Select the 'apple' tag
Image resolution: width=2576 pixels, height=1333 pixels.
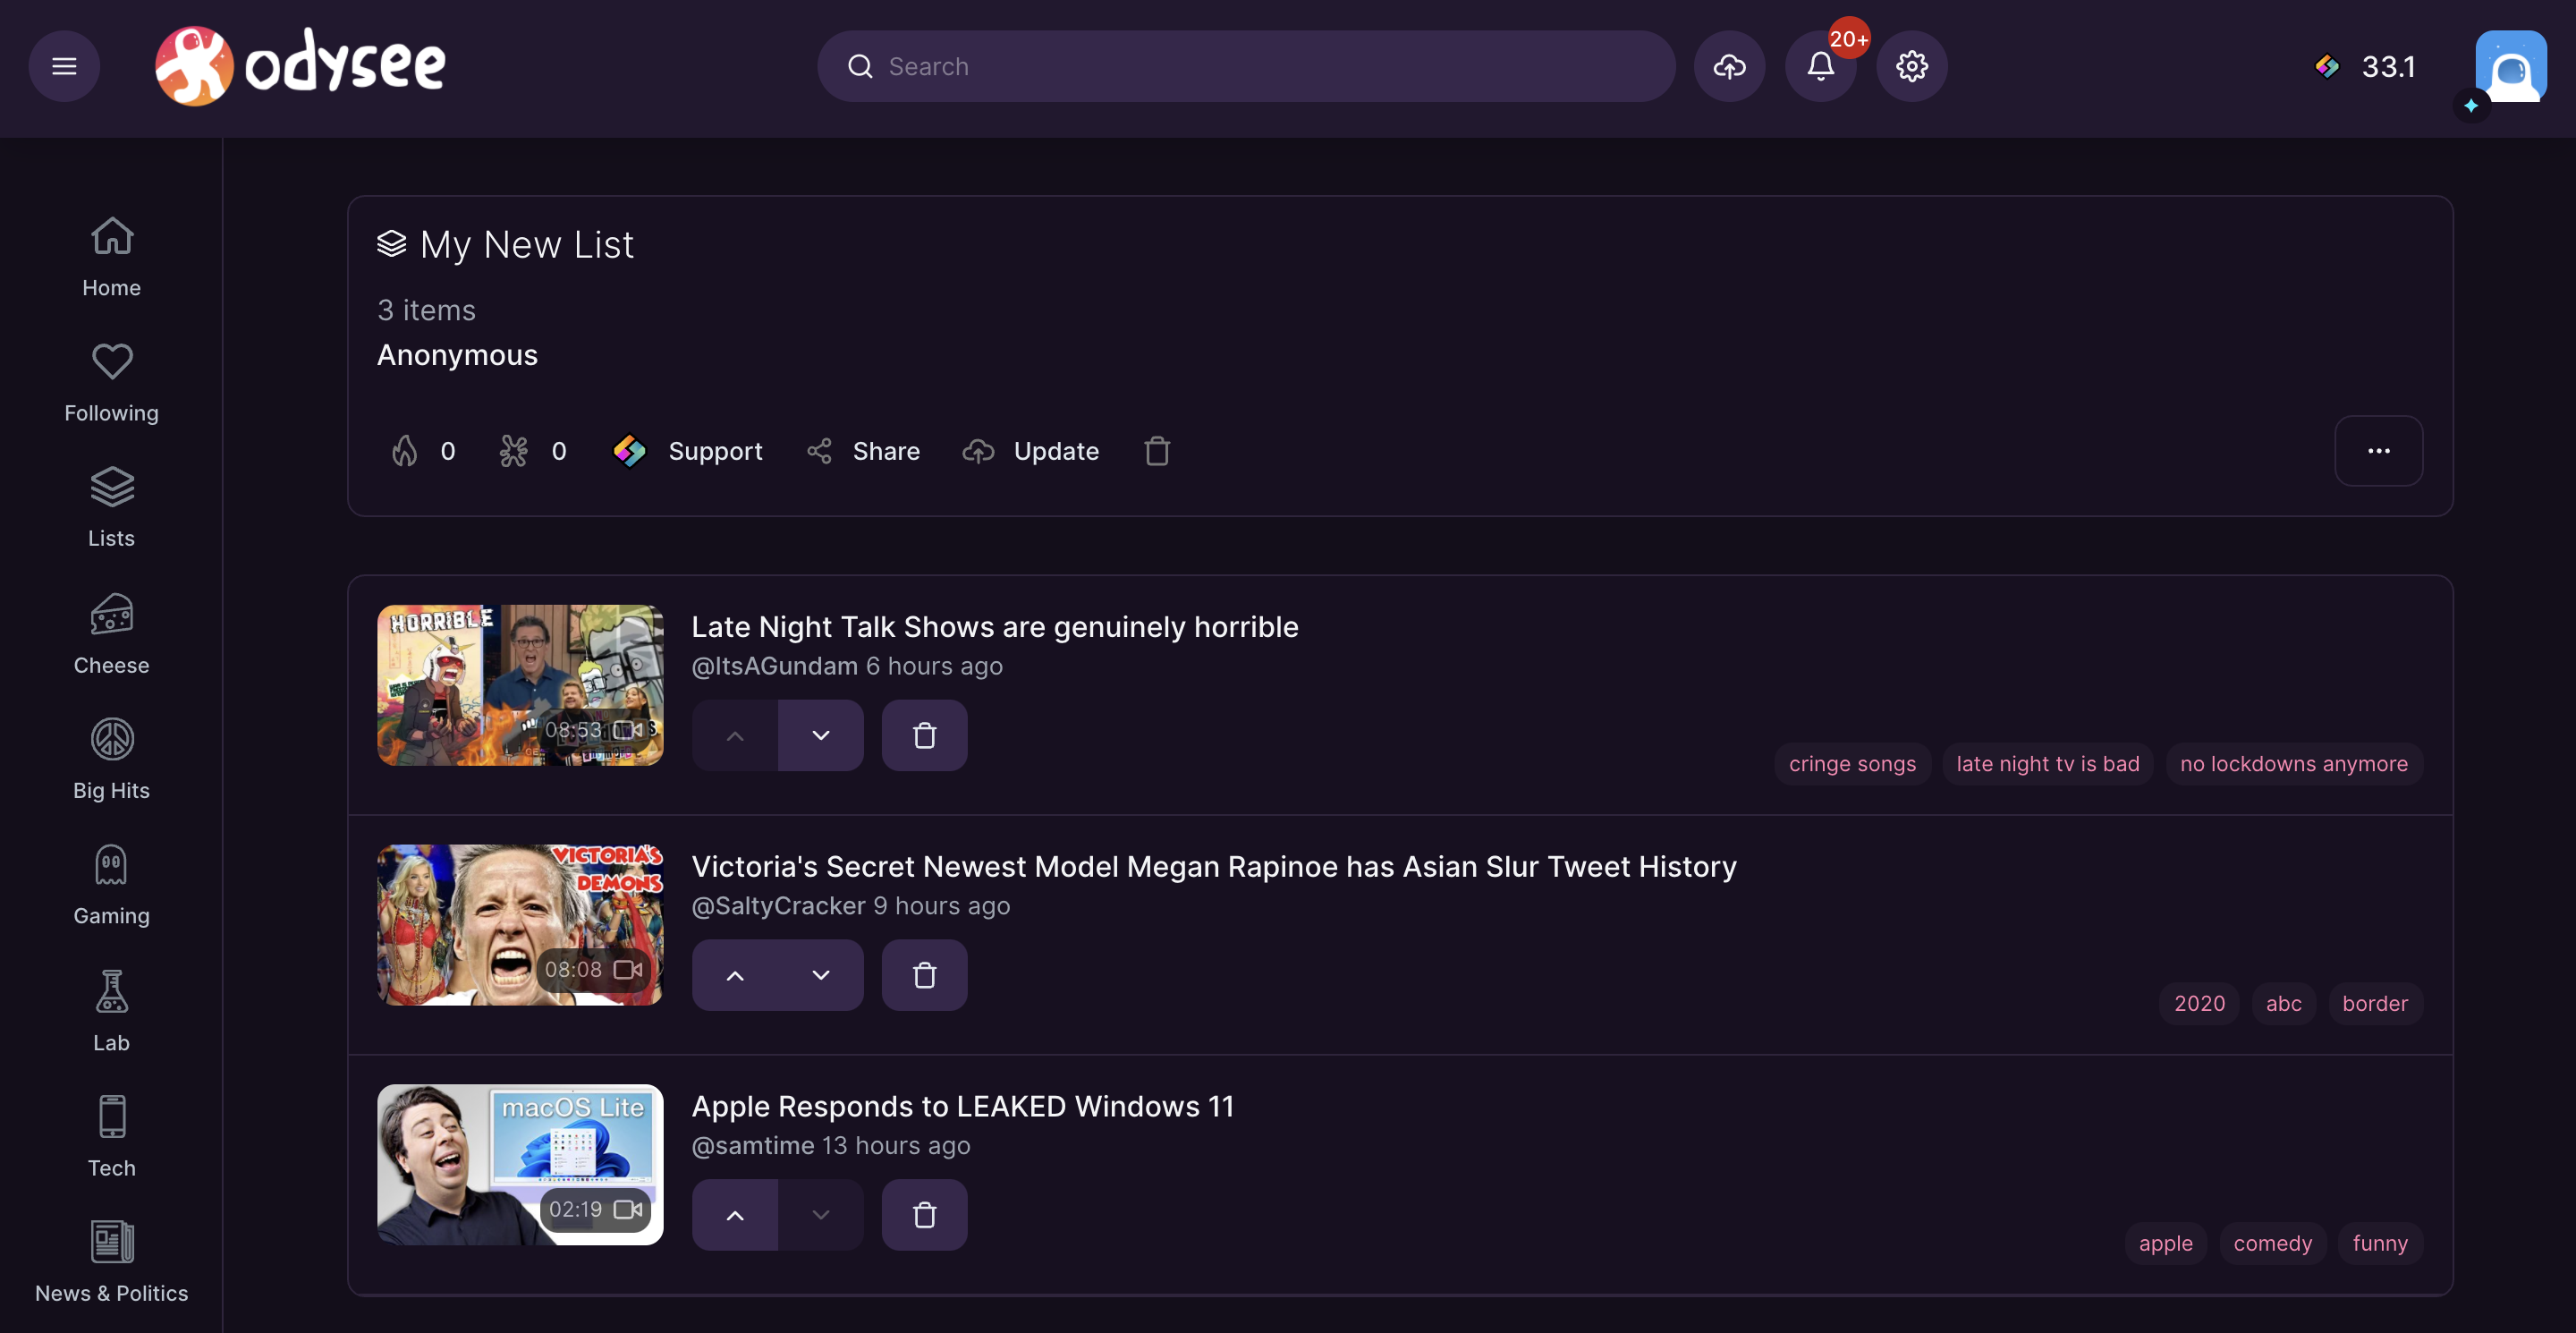pyautogui.click(x=2166, y=1244)
